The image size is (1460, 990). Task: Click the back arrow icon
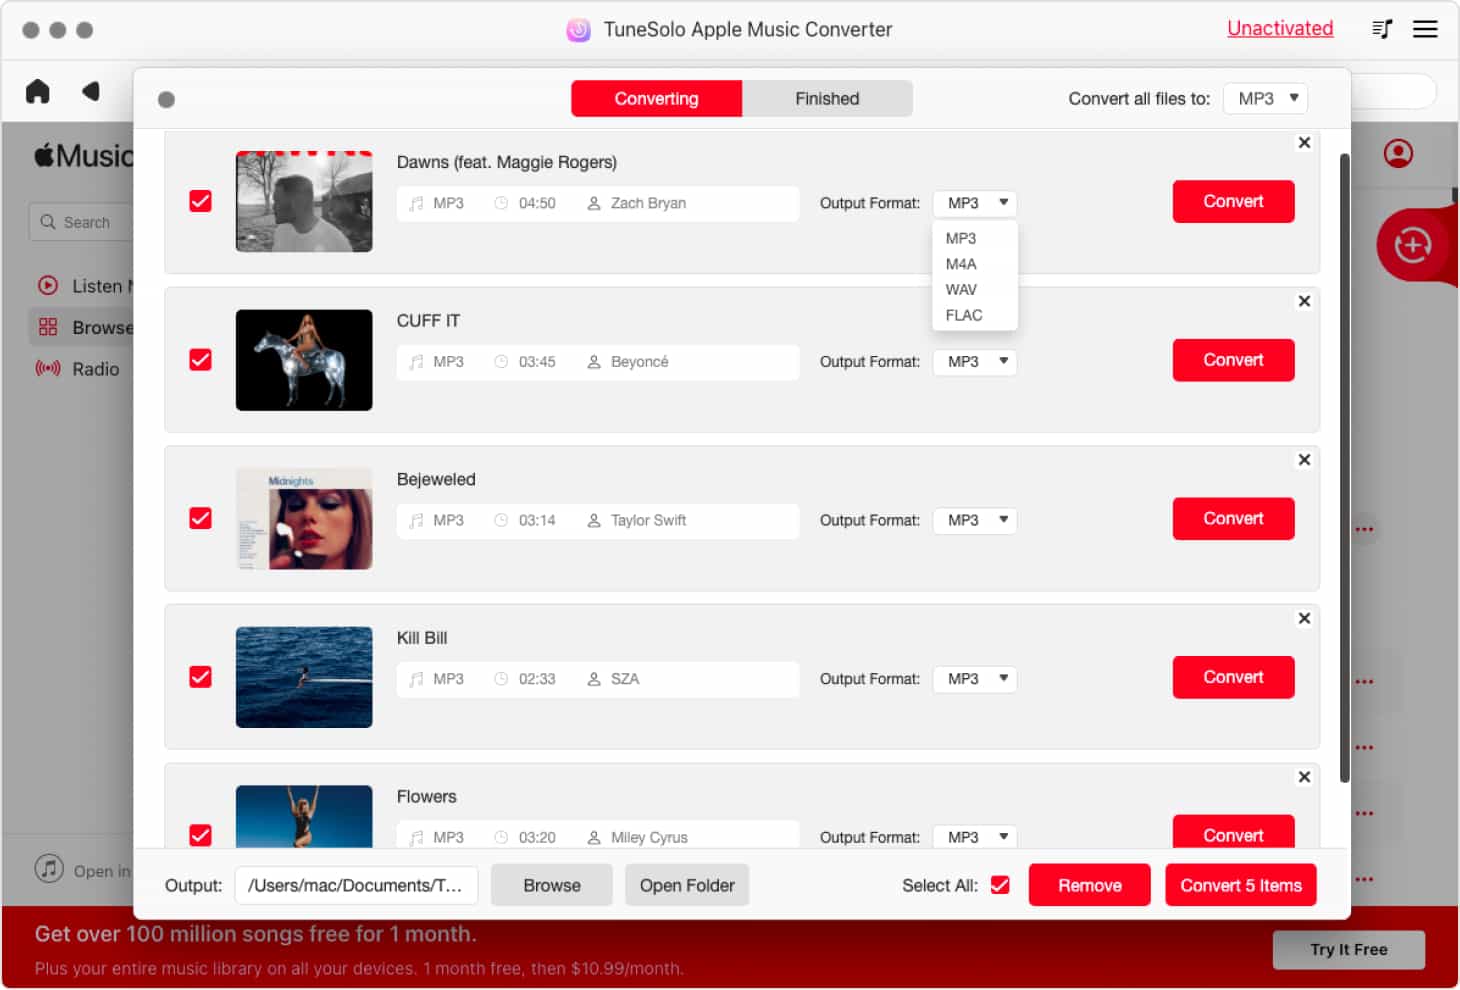[x=91, y=92]
